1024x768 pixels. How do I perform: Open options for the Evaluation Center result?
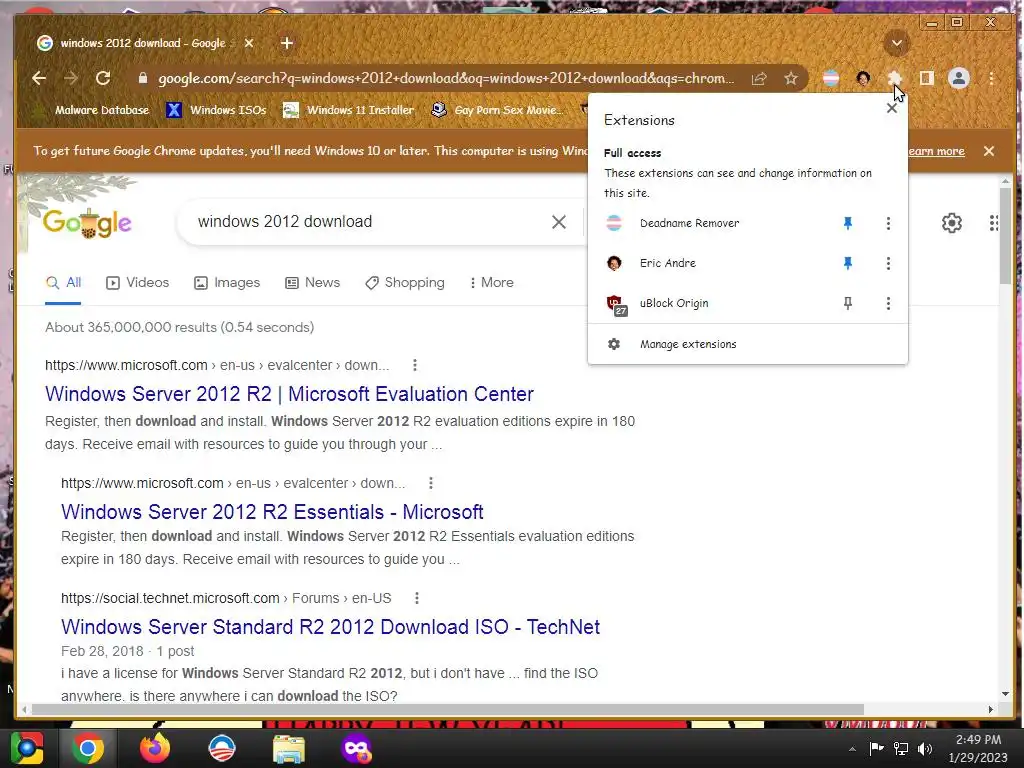pyautogui.click(x=415, y=365)
